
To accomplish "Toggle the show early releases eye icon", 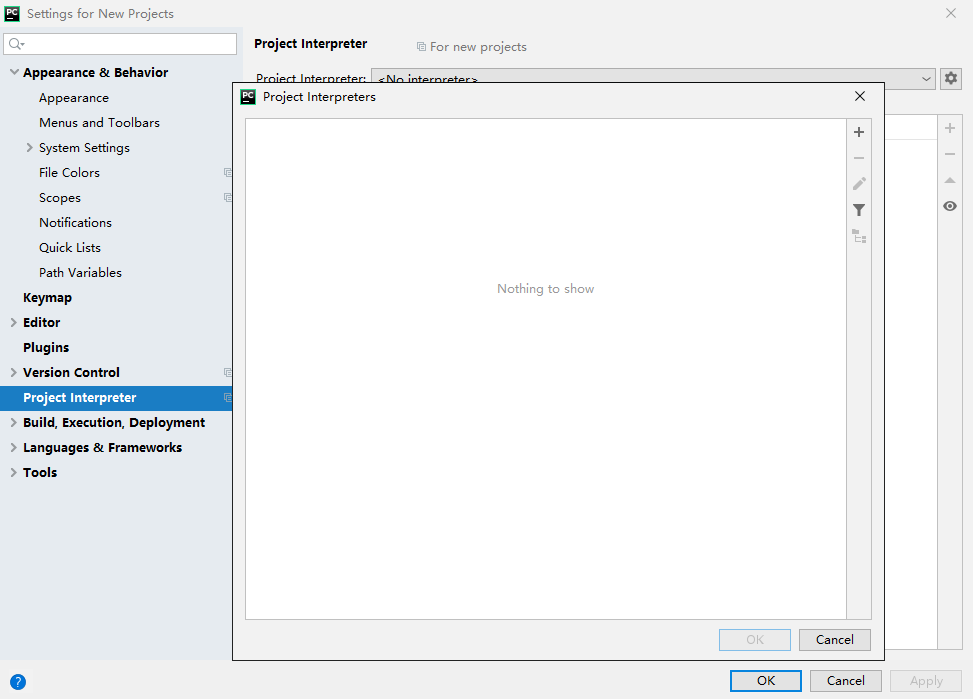I will point(949,206).
